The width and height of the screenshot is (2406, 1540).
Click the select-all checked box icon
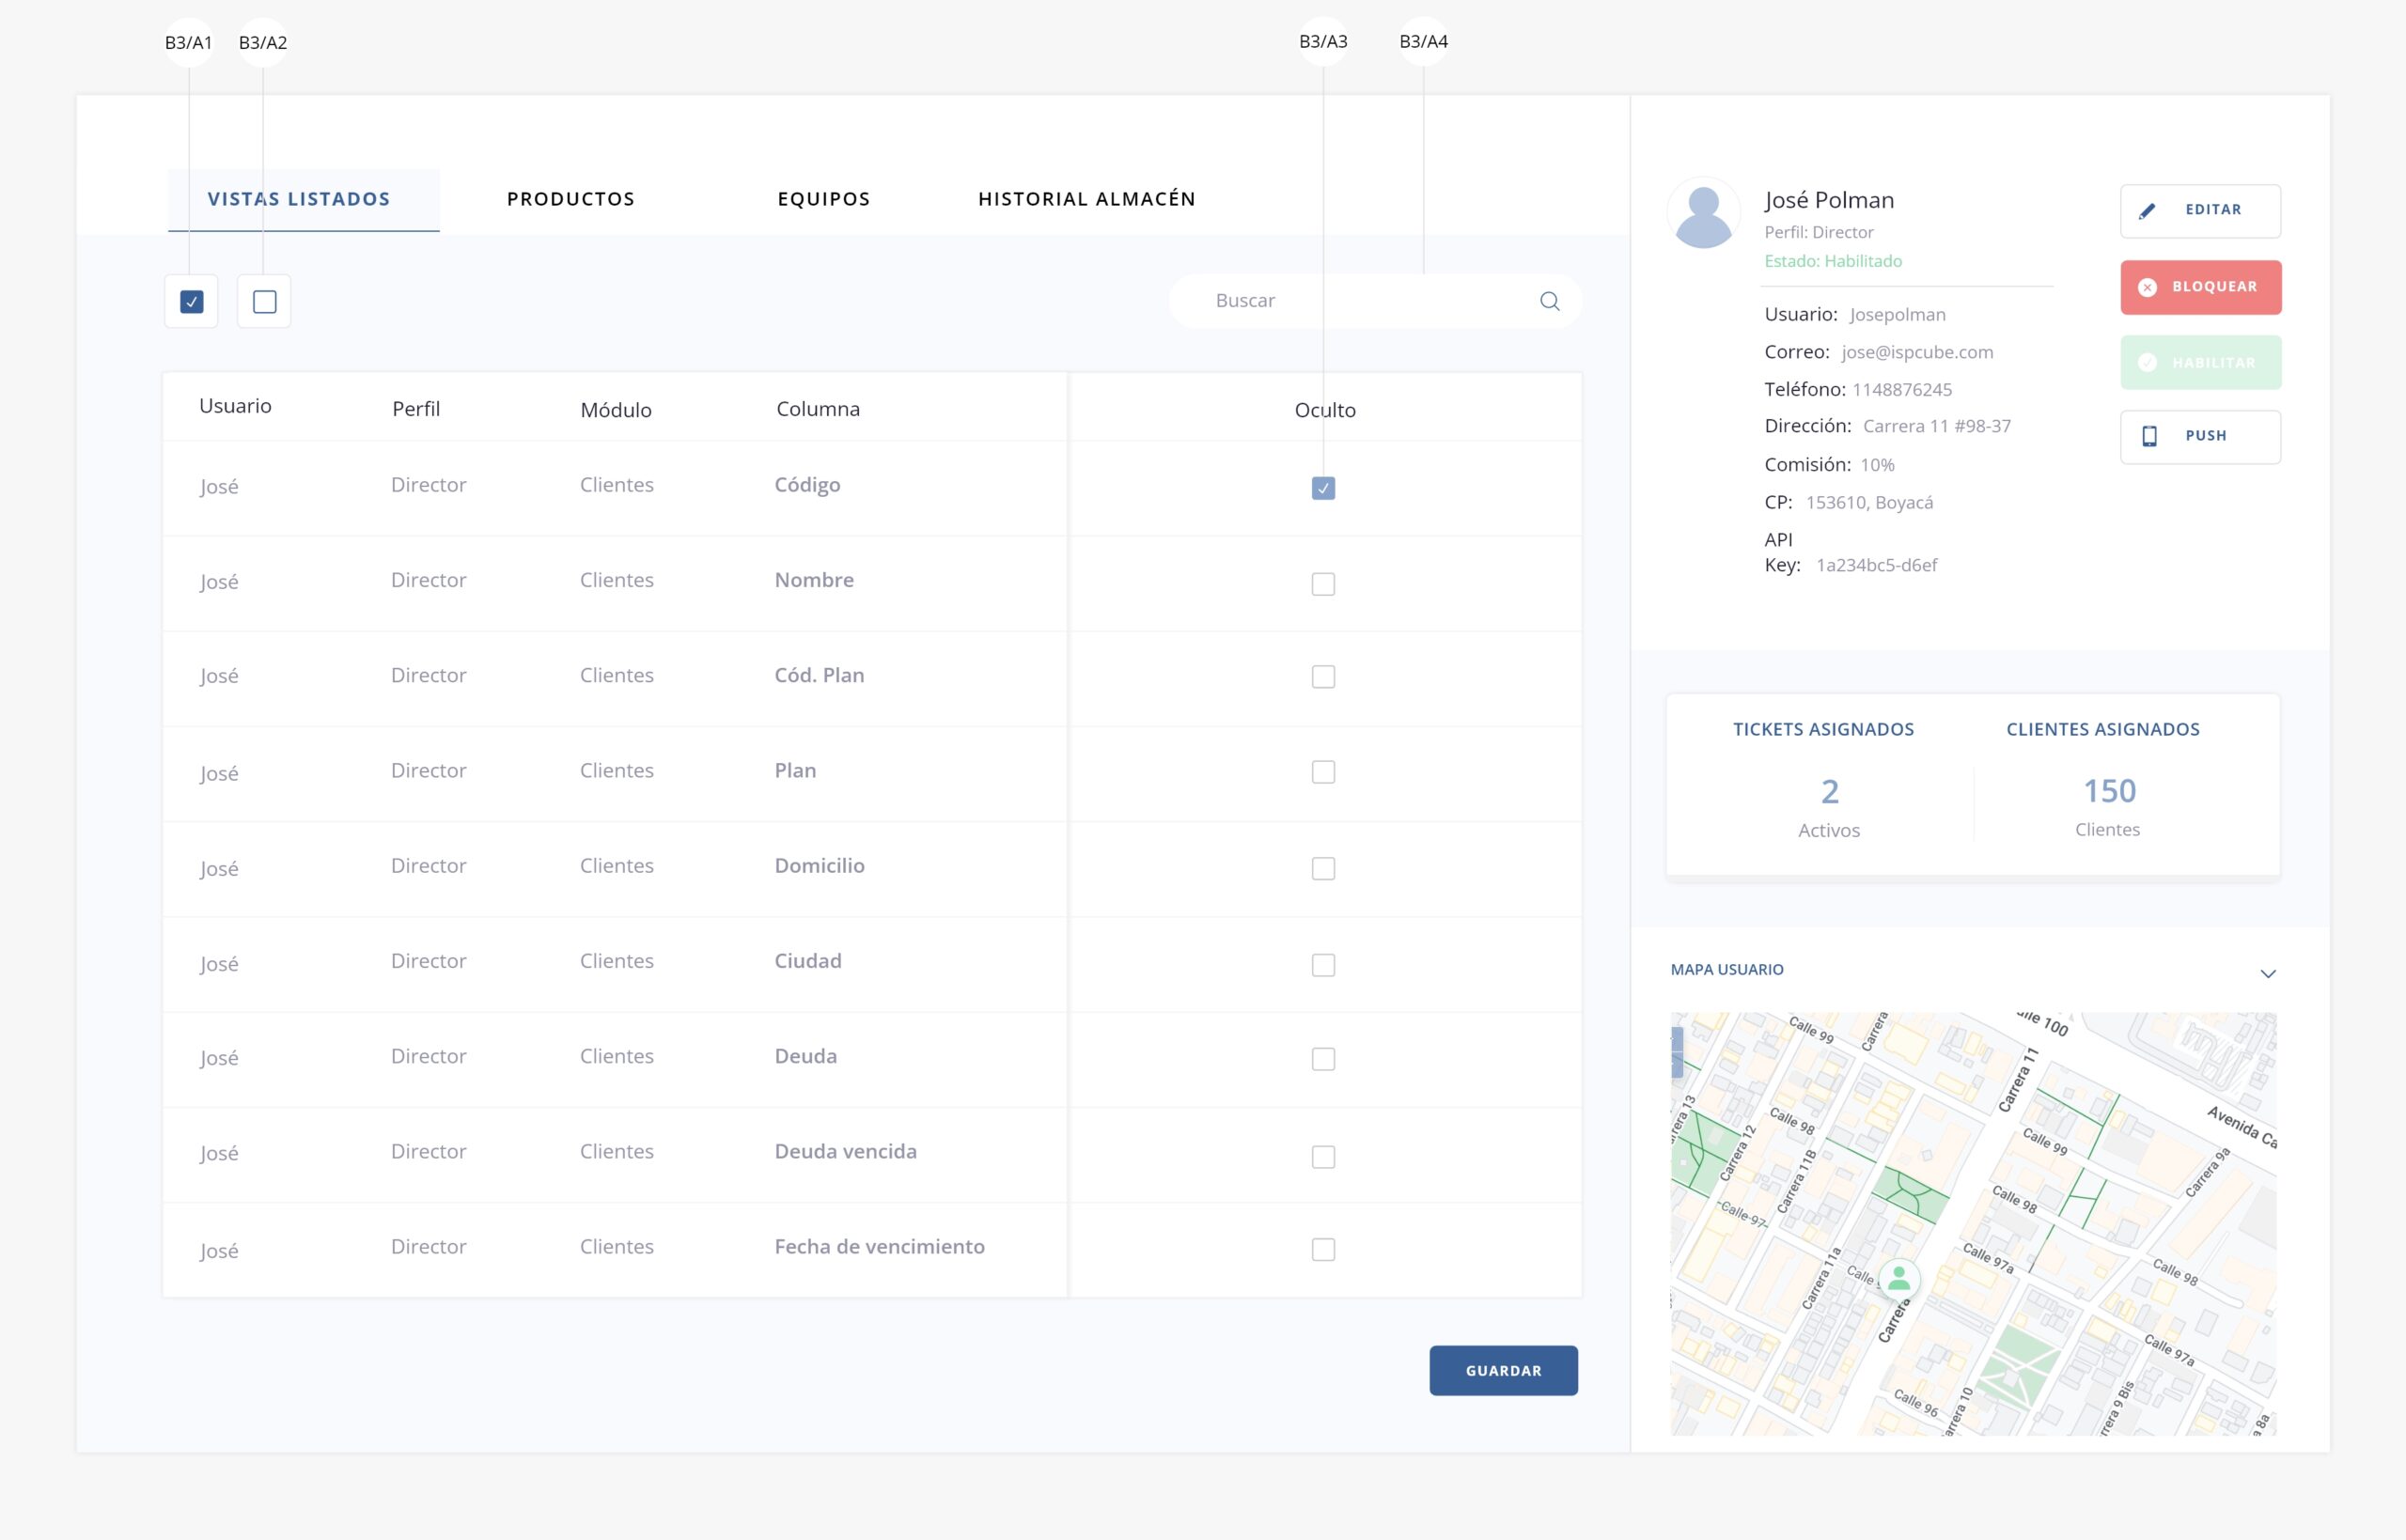(191, 301)
